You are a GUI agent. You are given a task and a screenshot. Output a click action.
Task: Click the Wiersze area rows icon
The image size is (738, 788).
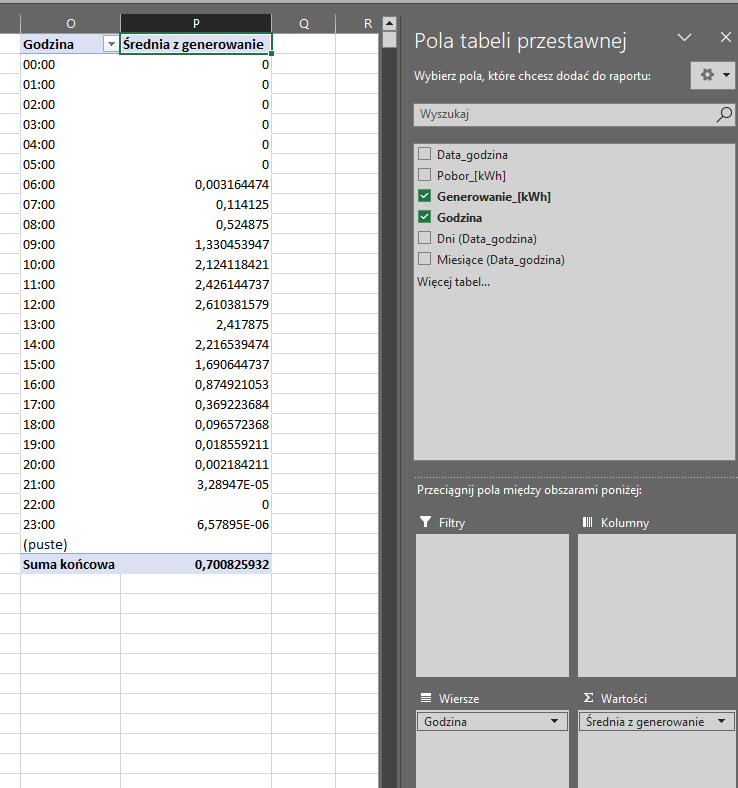[426, 698]
